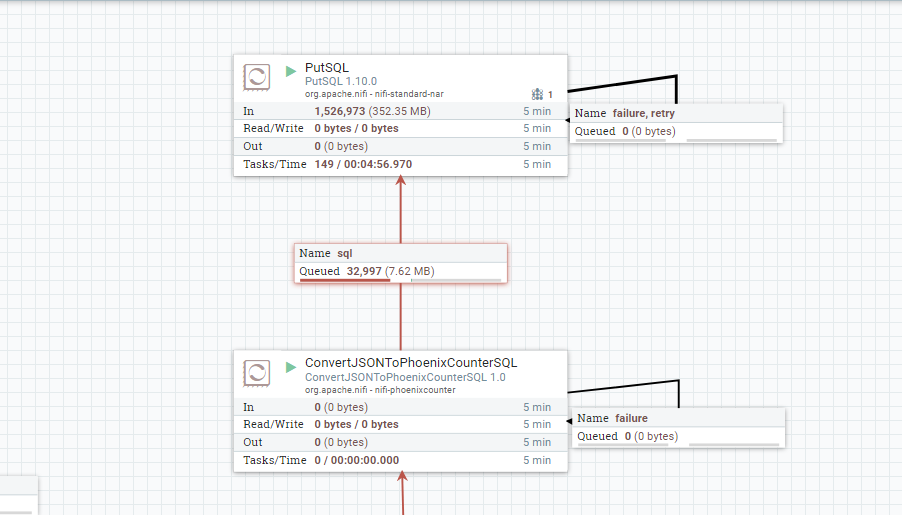
Task: Click the Tasks/Time row of PutSQL
Action: (400, 164)
